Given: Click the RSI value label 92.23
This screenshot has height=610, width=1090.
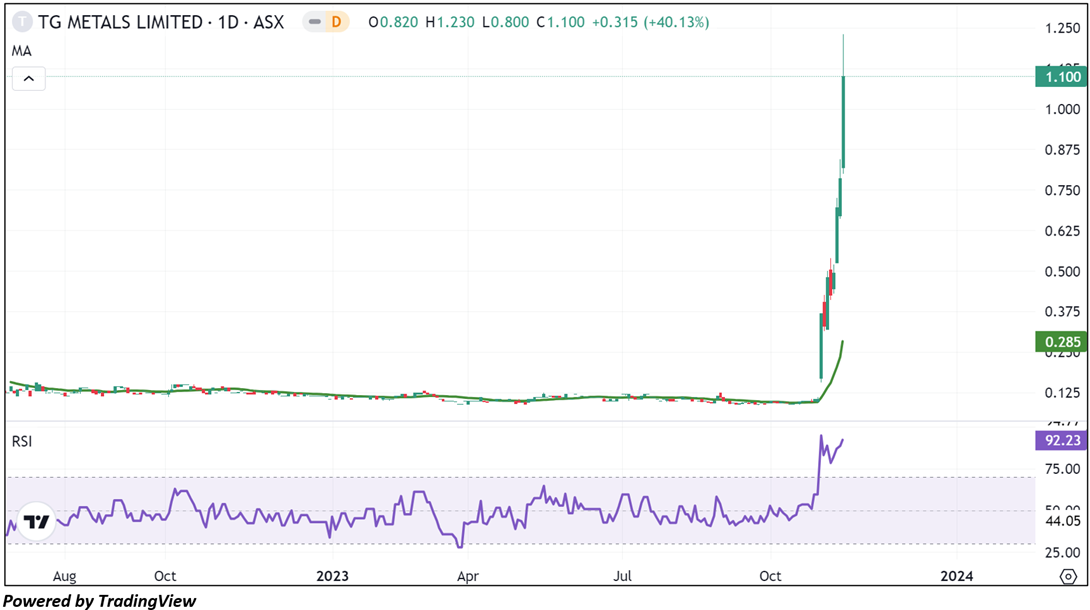Looking at the screenshot, I should [x=1061, y=440].
